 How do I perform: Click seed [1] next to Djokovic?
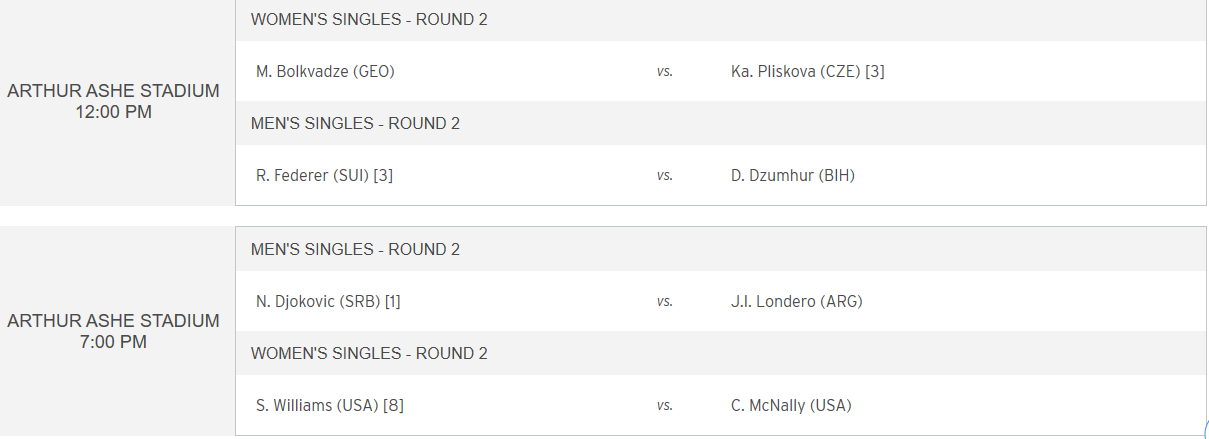[x=393, y=301]
